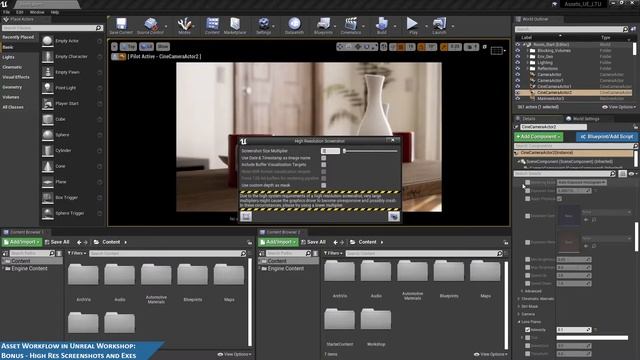Click Blueprint/Add Script button
Viewport: 640px width, 360px height.
[606, 136]
